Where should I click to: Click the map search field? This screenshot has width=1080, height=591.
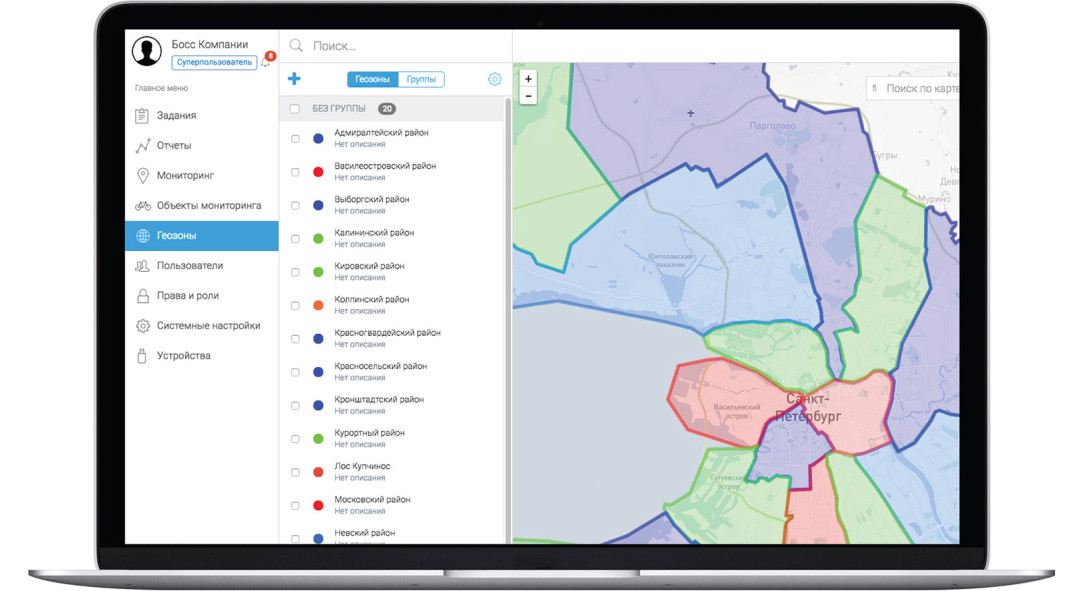(920, 89)
